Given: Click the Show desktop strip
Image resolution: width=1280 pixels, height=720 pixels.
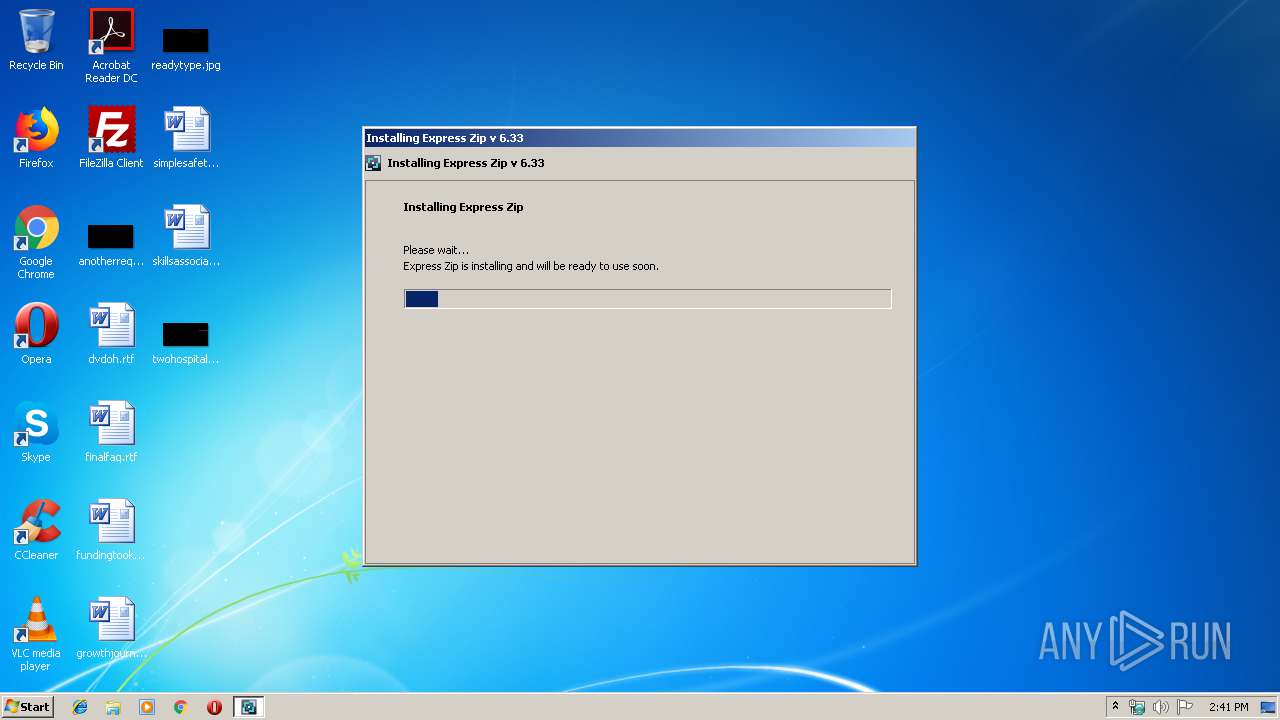Looking at the screenshot, I should tap(1270, 707).
